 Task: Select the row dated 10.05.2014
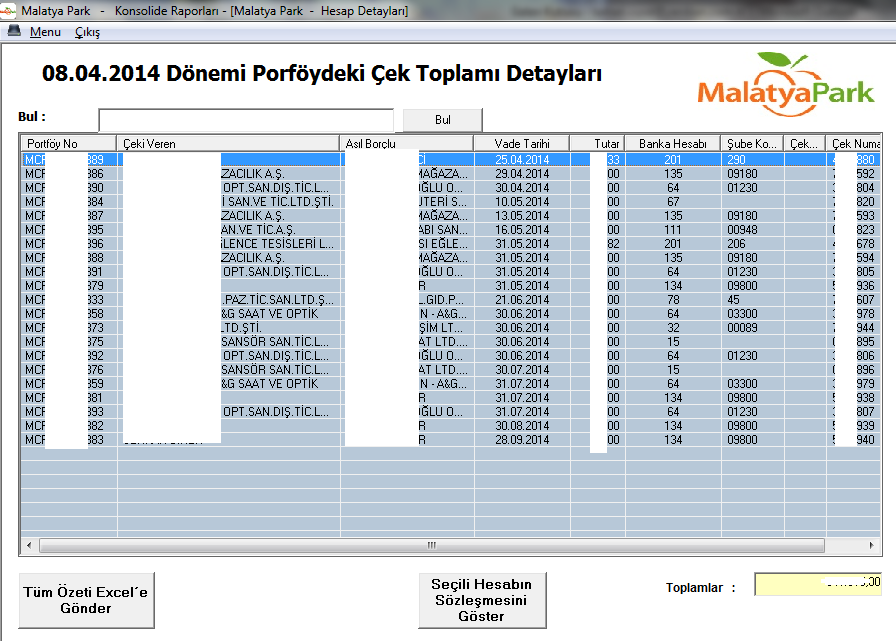click(450, 202)
